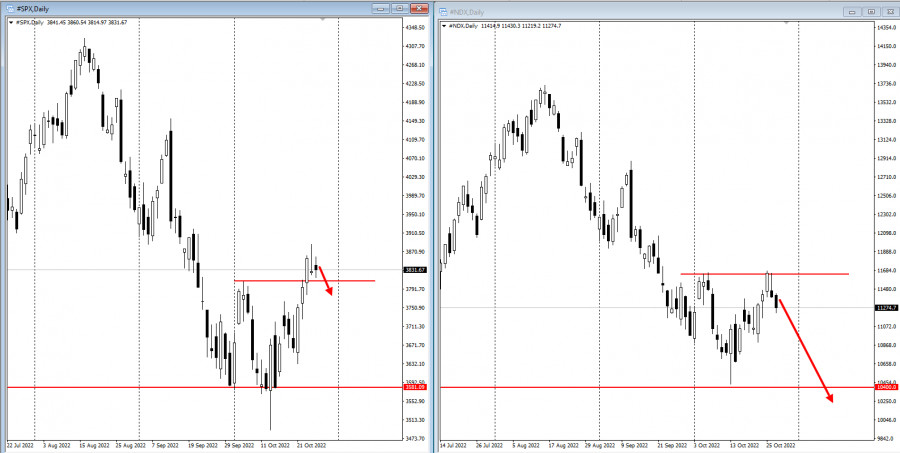Click the 3473.70 price on SPX scale
The height and width of the screenshot is (453, 900).
pos(417,439)
